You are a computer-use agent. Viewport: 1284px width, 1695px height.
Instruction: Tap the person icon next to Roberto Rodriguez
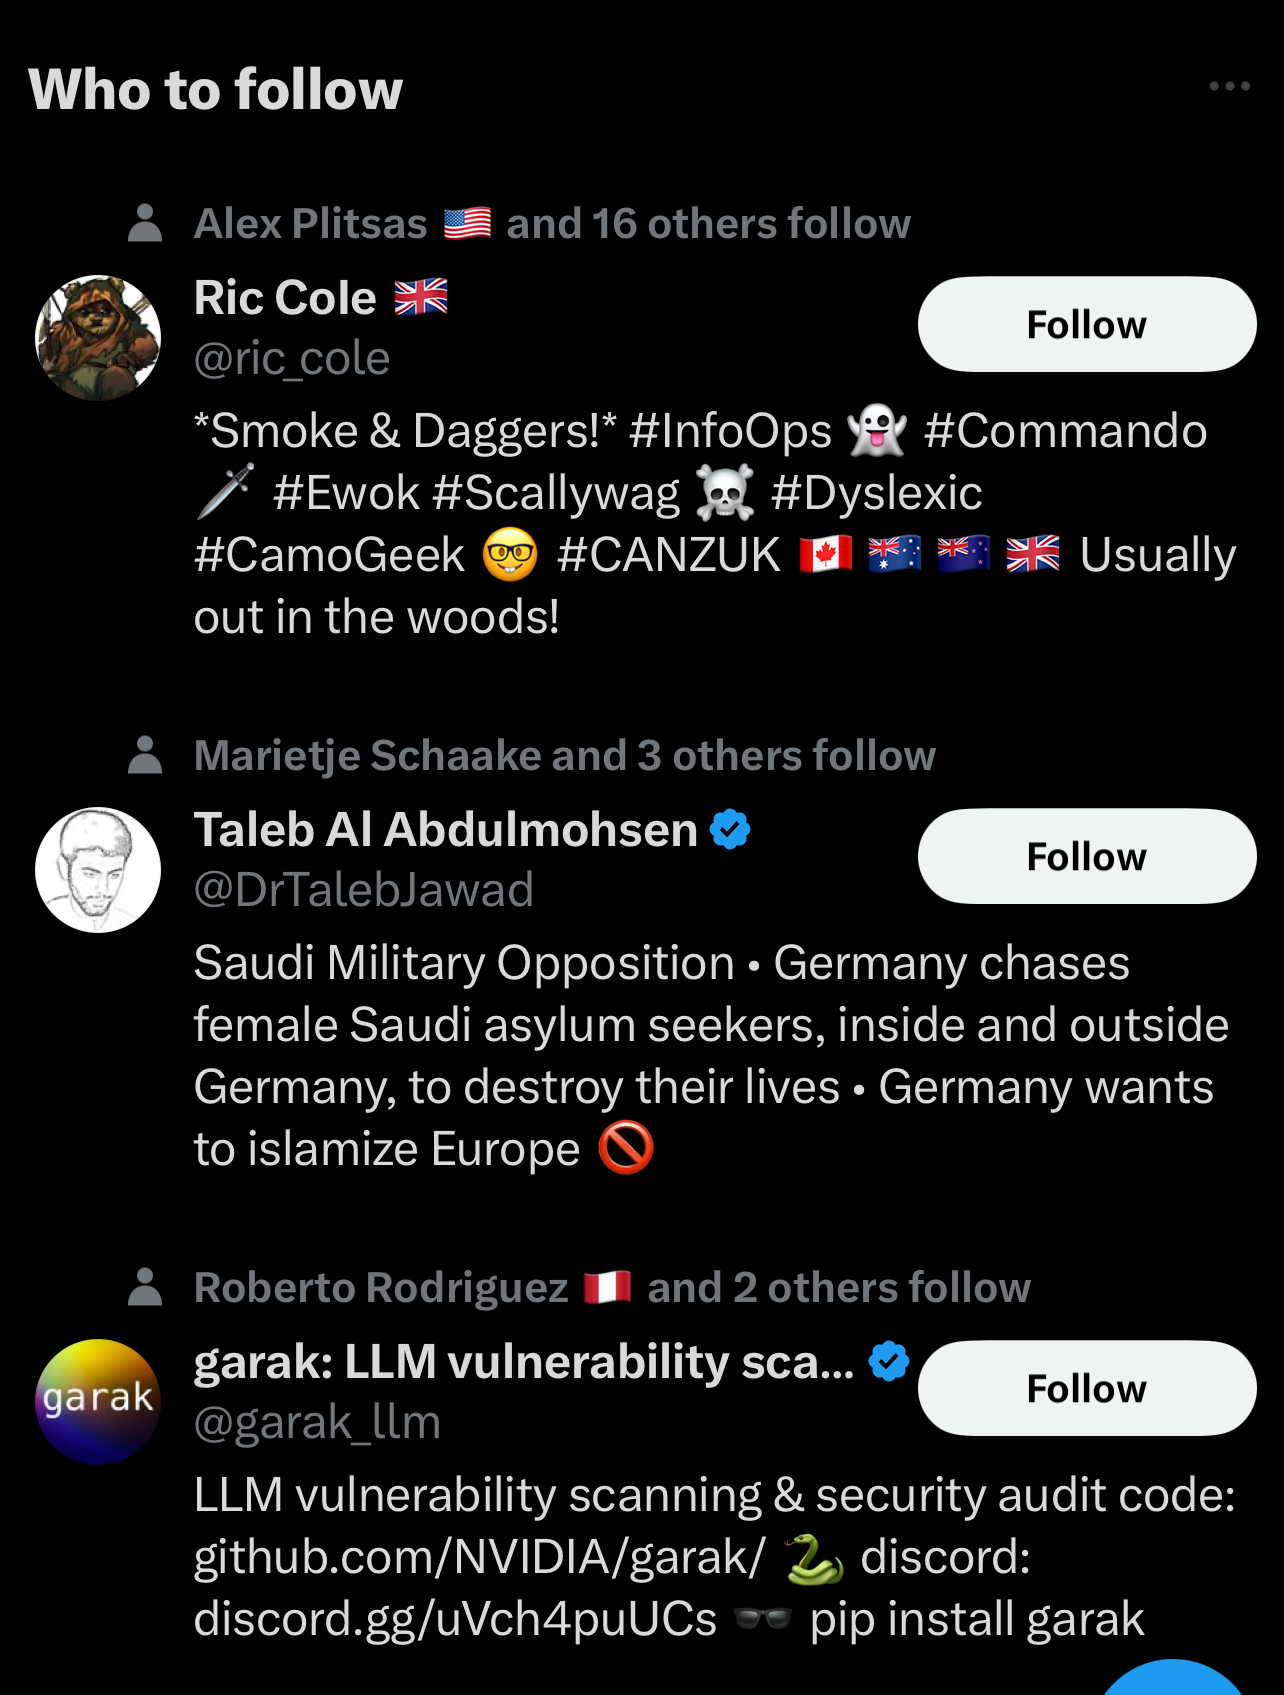(x=146, y=1287)
